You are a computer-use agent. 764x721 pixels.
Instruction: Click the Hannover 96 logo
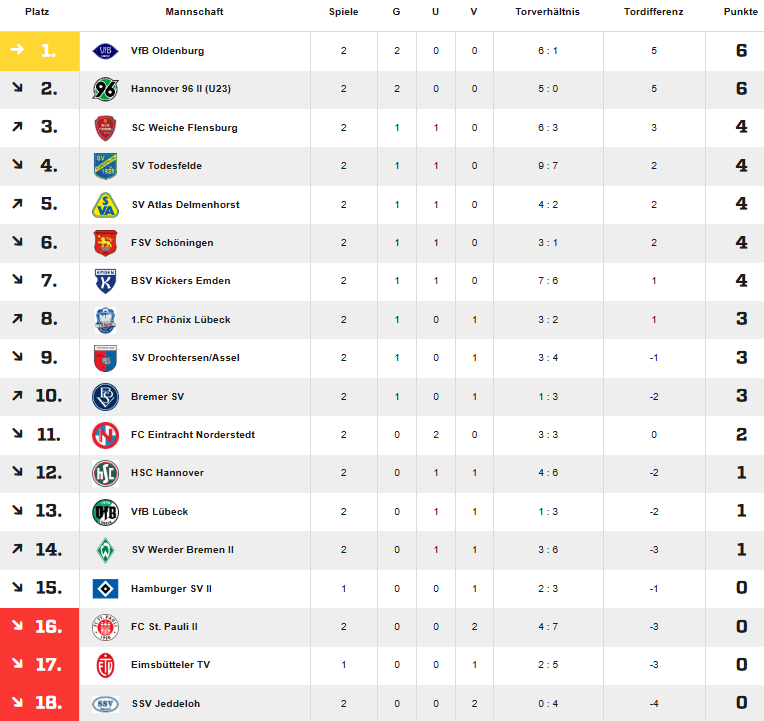pyautogui.click(x=105, y=89)
